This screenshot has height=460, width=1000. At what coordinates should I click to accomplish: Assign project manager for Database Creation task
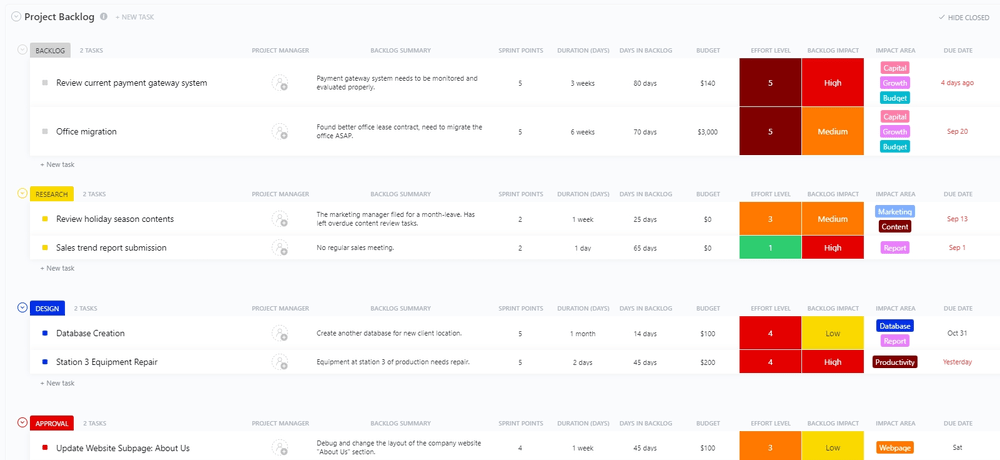tap(280, 333)
